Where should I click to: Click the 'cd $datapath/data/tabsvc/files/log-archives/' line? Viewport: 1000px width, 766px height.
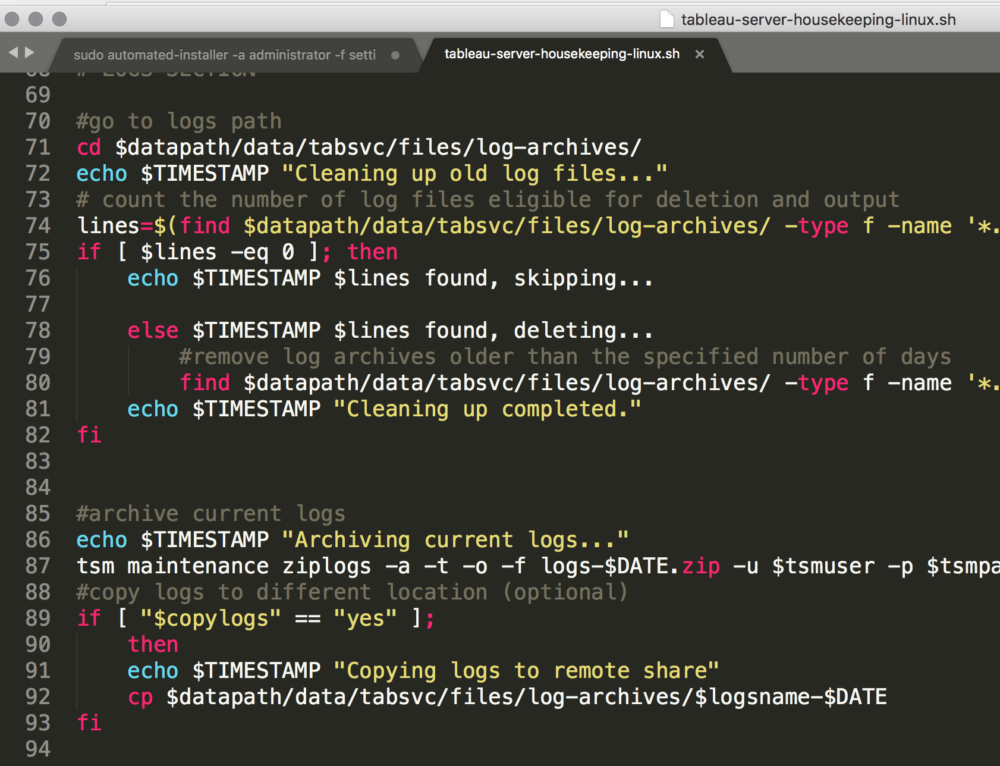coord(358,147)
